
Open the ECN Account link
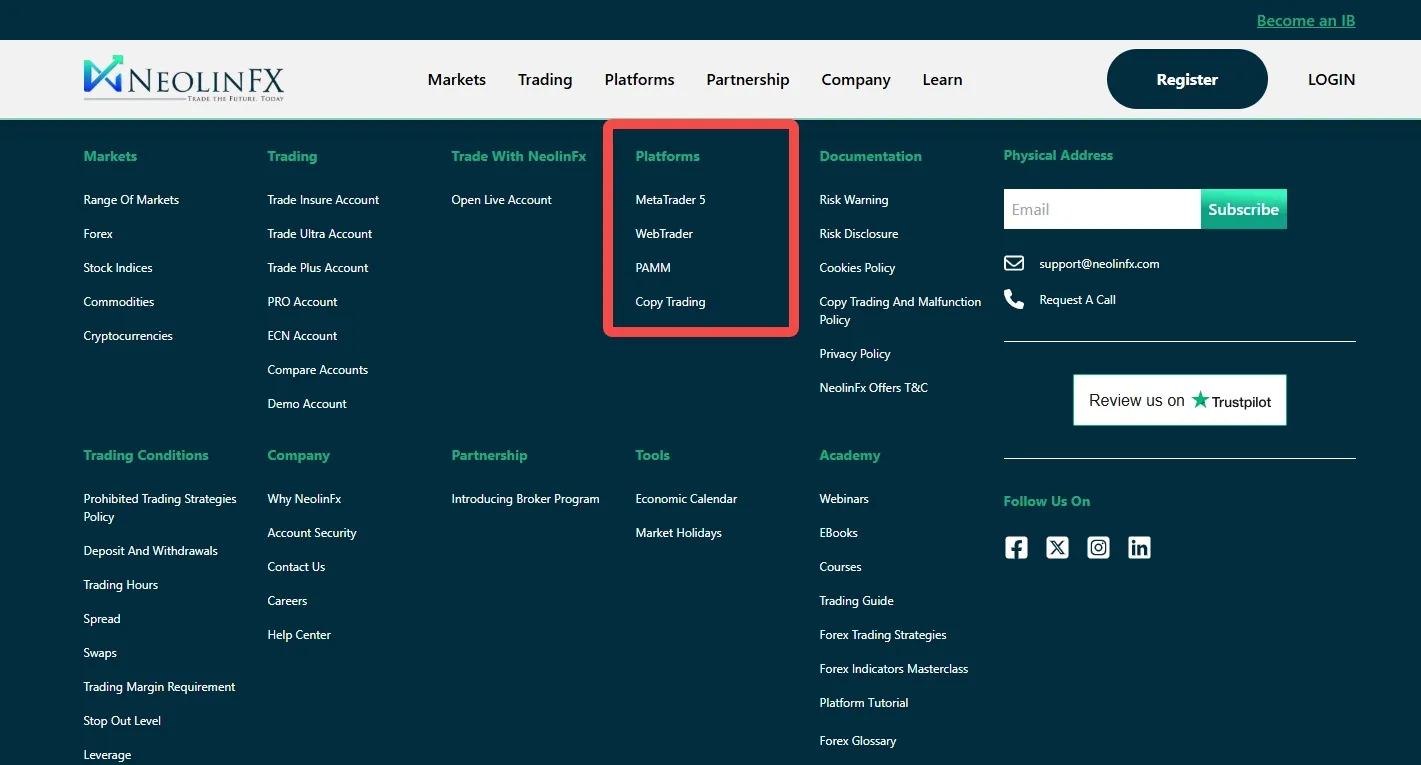coord(302,336)
